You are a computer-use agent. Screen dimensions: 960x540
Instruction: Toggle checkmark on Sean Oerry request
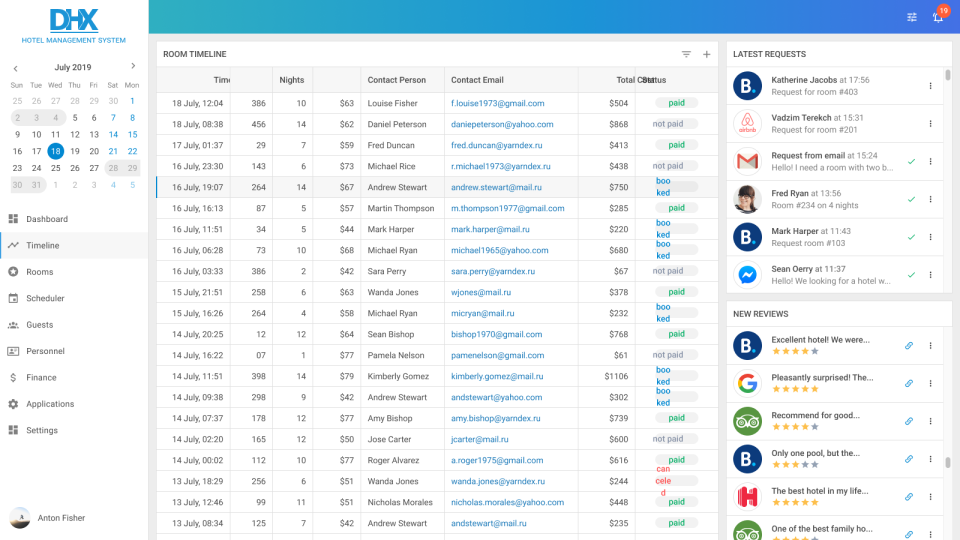(x=912, y=275)
